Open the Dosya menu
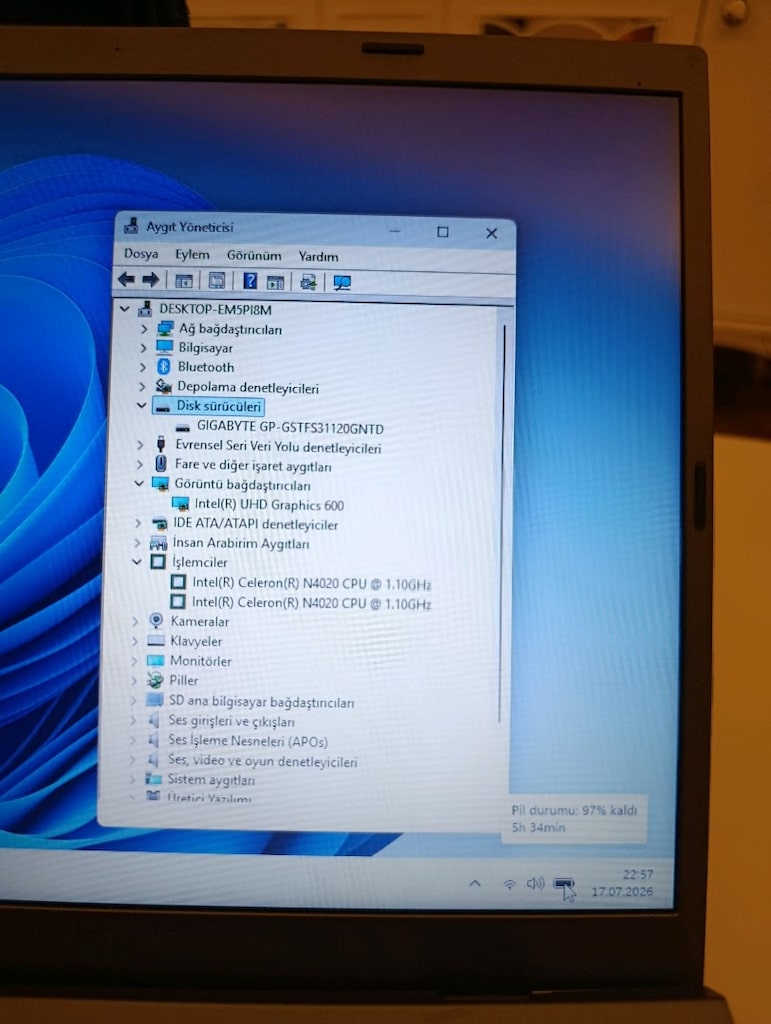 pos(141,253)
